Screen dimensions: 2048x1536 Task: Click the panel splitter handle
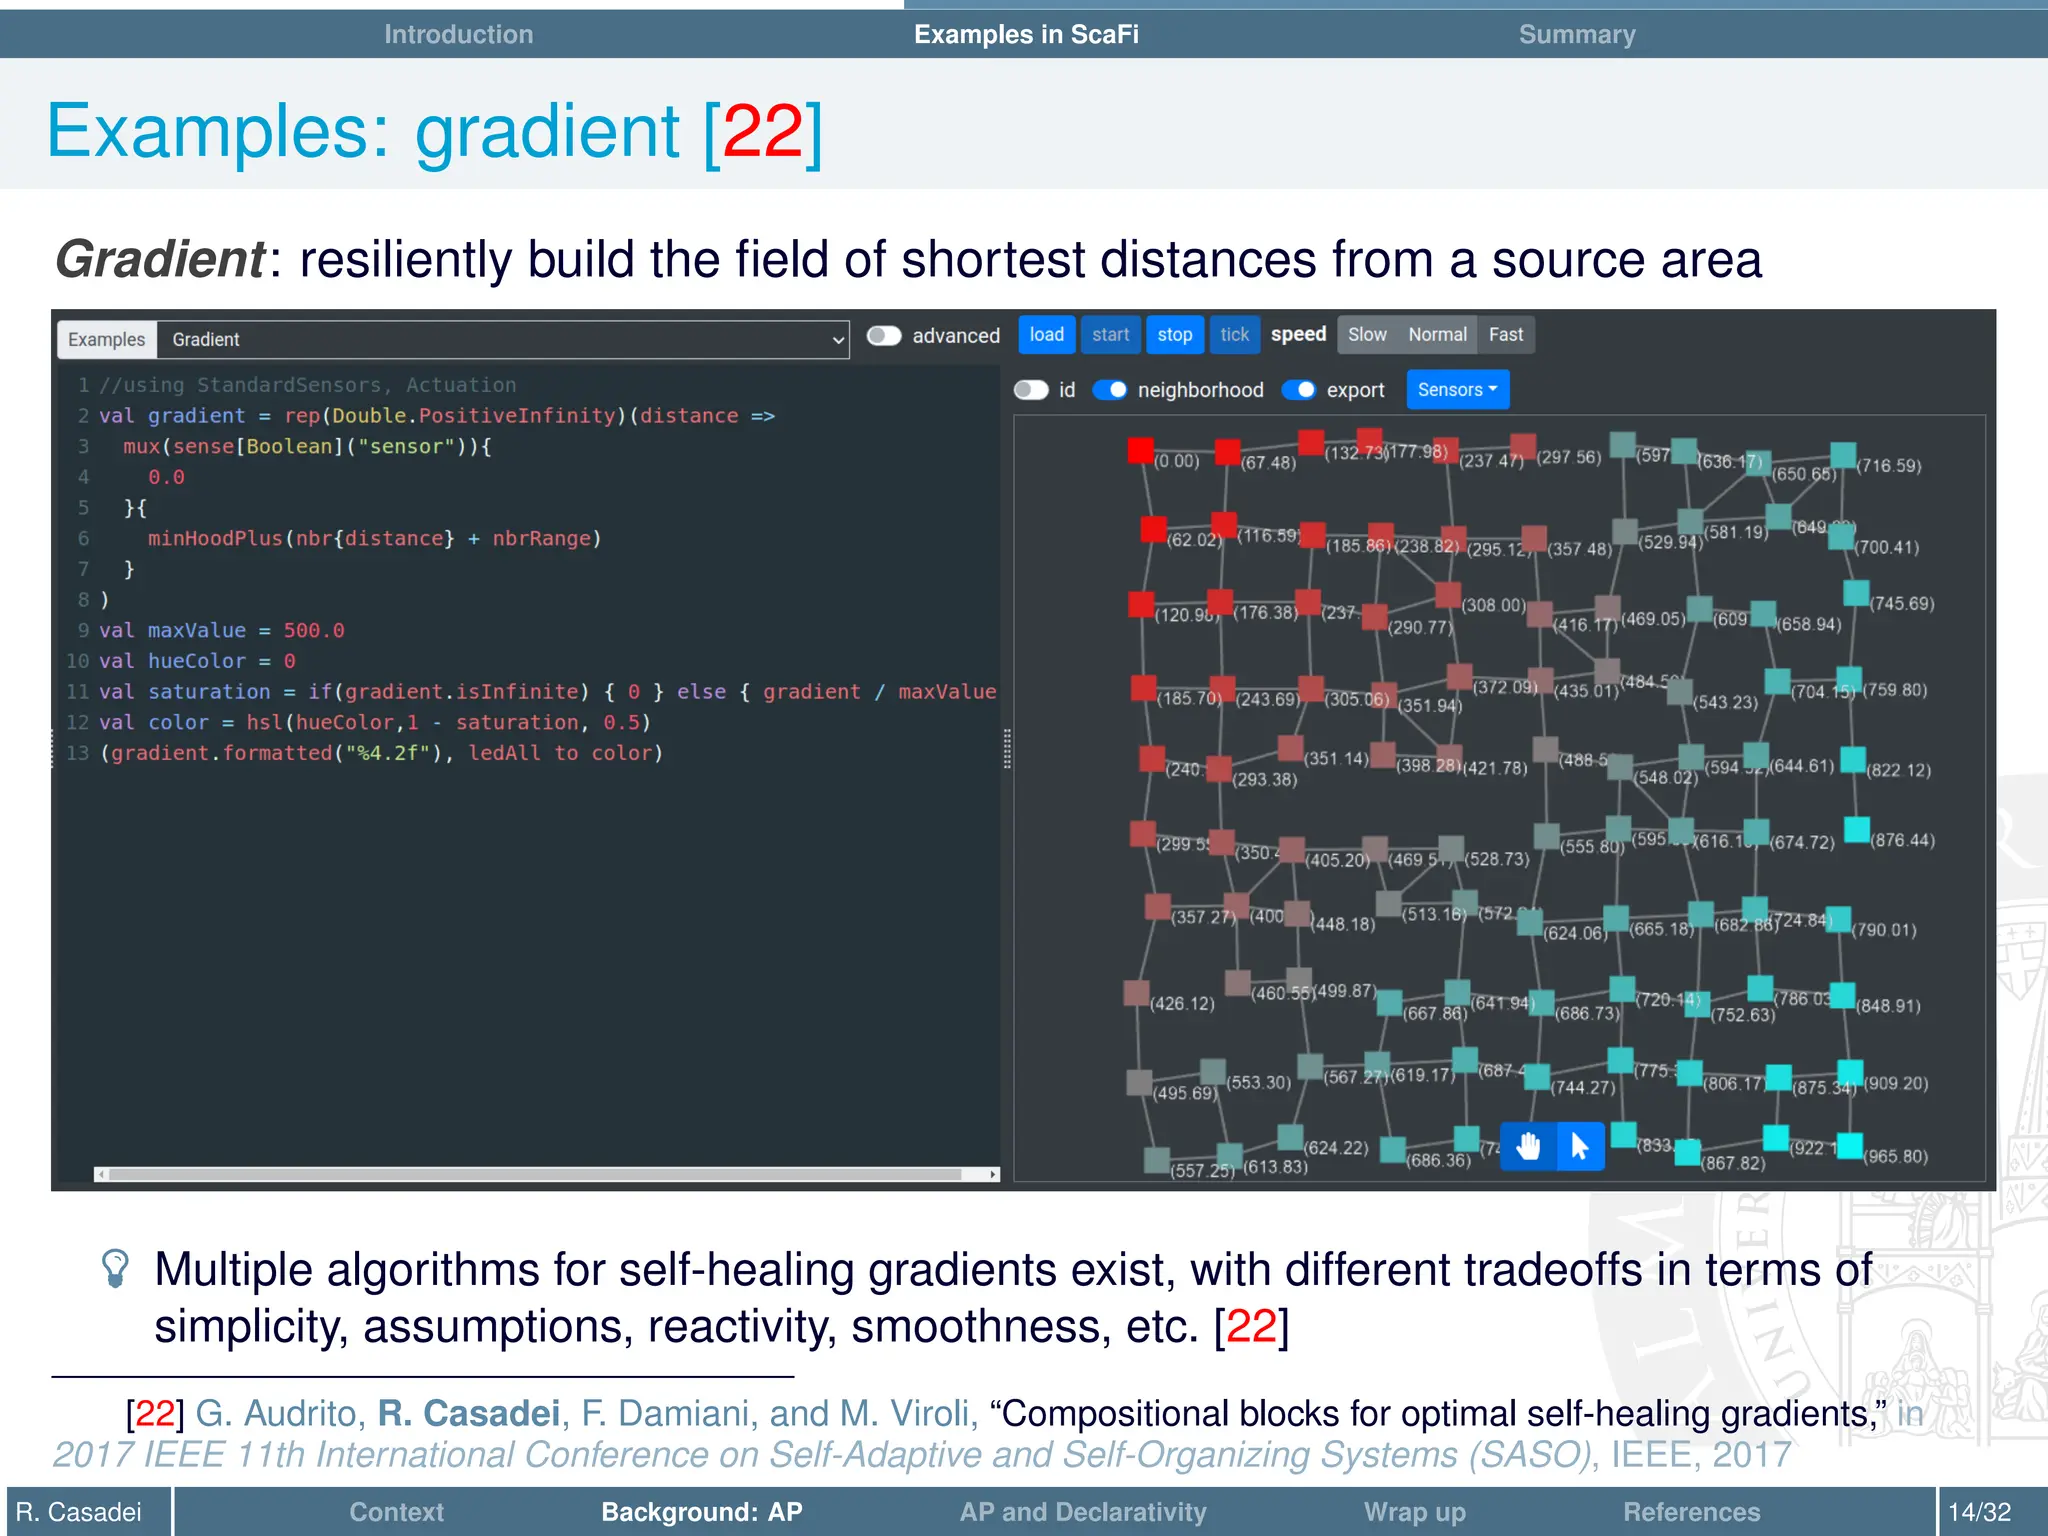(1007, 748)
